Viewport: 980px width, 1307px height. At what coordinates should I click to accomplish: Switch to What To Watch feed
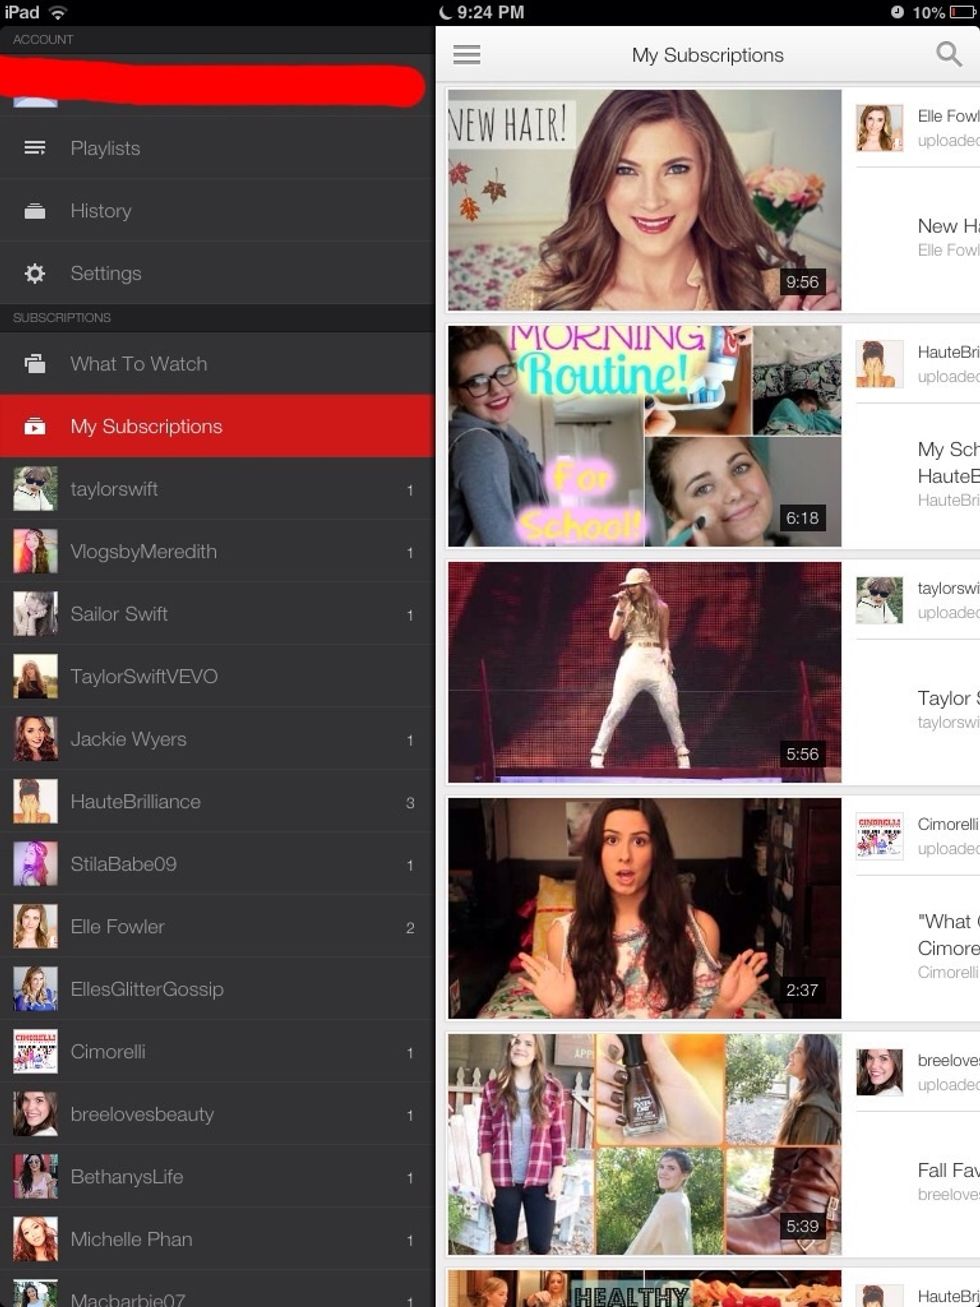[138, 363]
